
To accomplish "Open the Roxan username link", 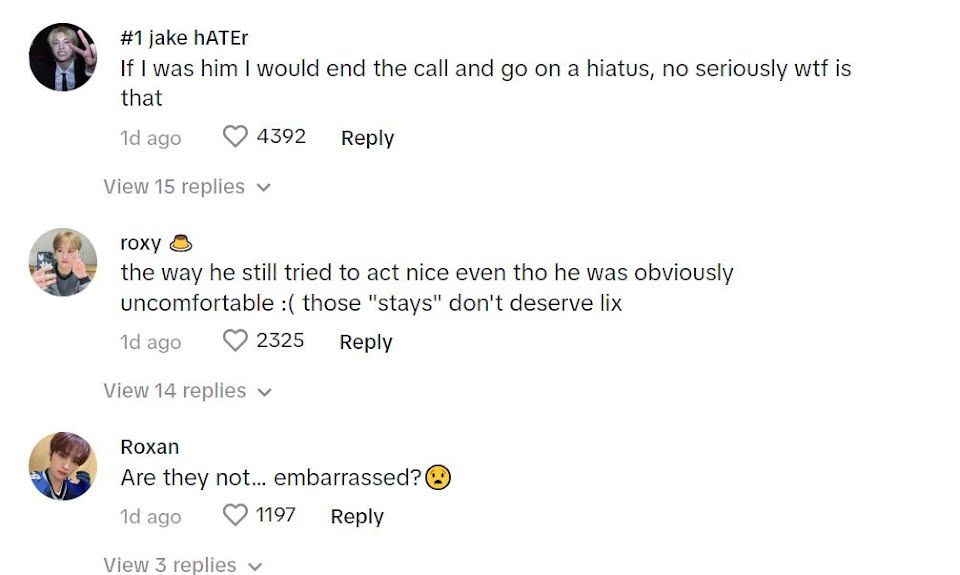I will click(x=150, y=447).
